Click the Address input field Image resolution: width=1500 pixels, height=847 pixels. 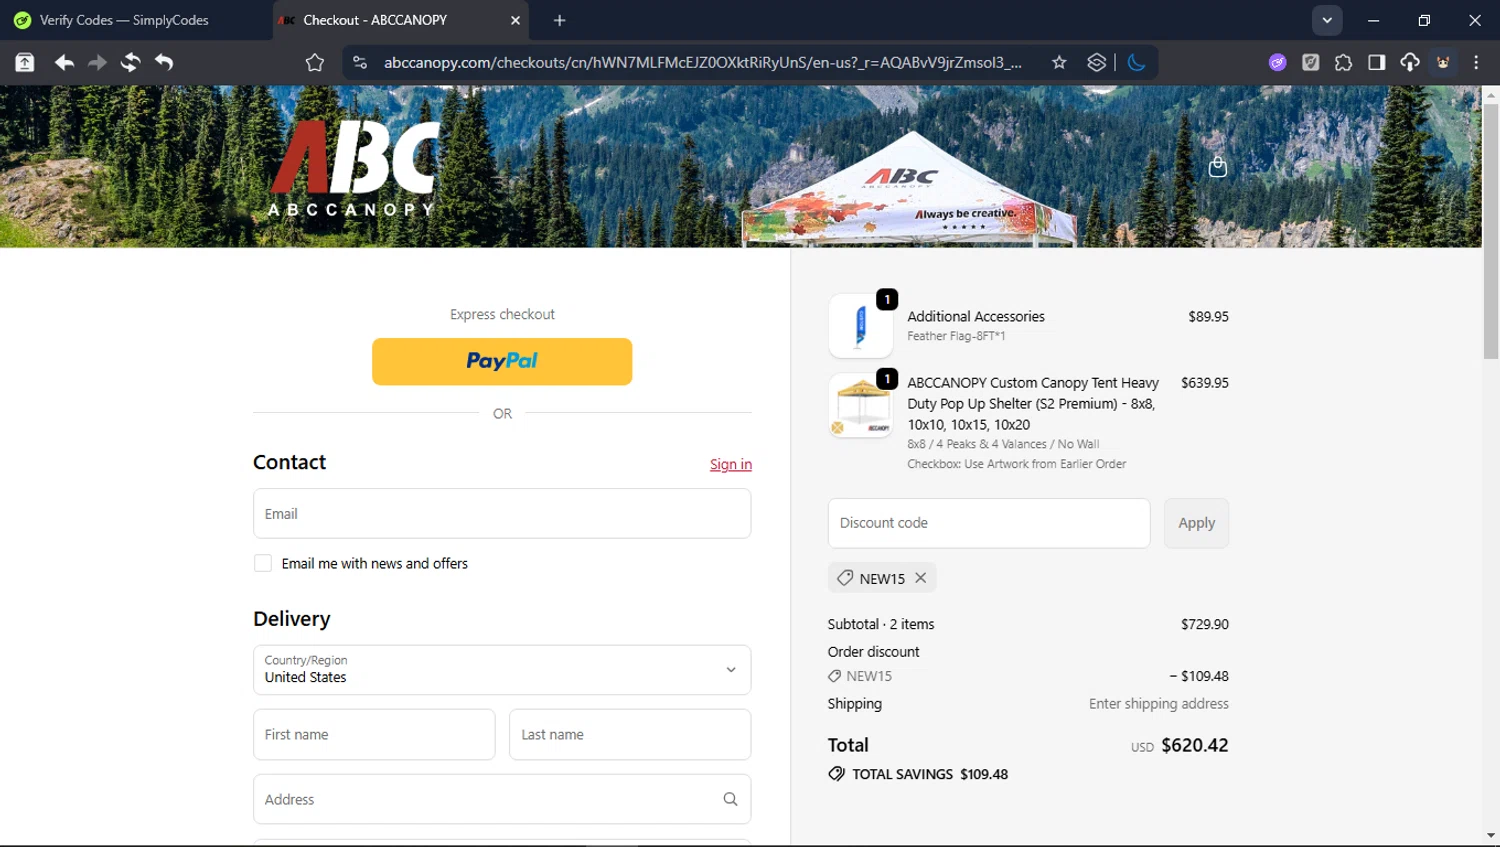502,799
